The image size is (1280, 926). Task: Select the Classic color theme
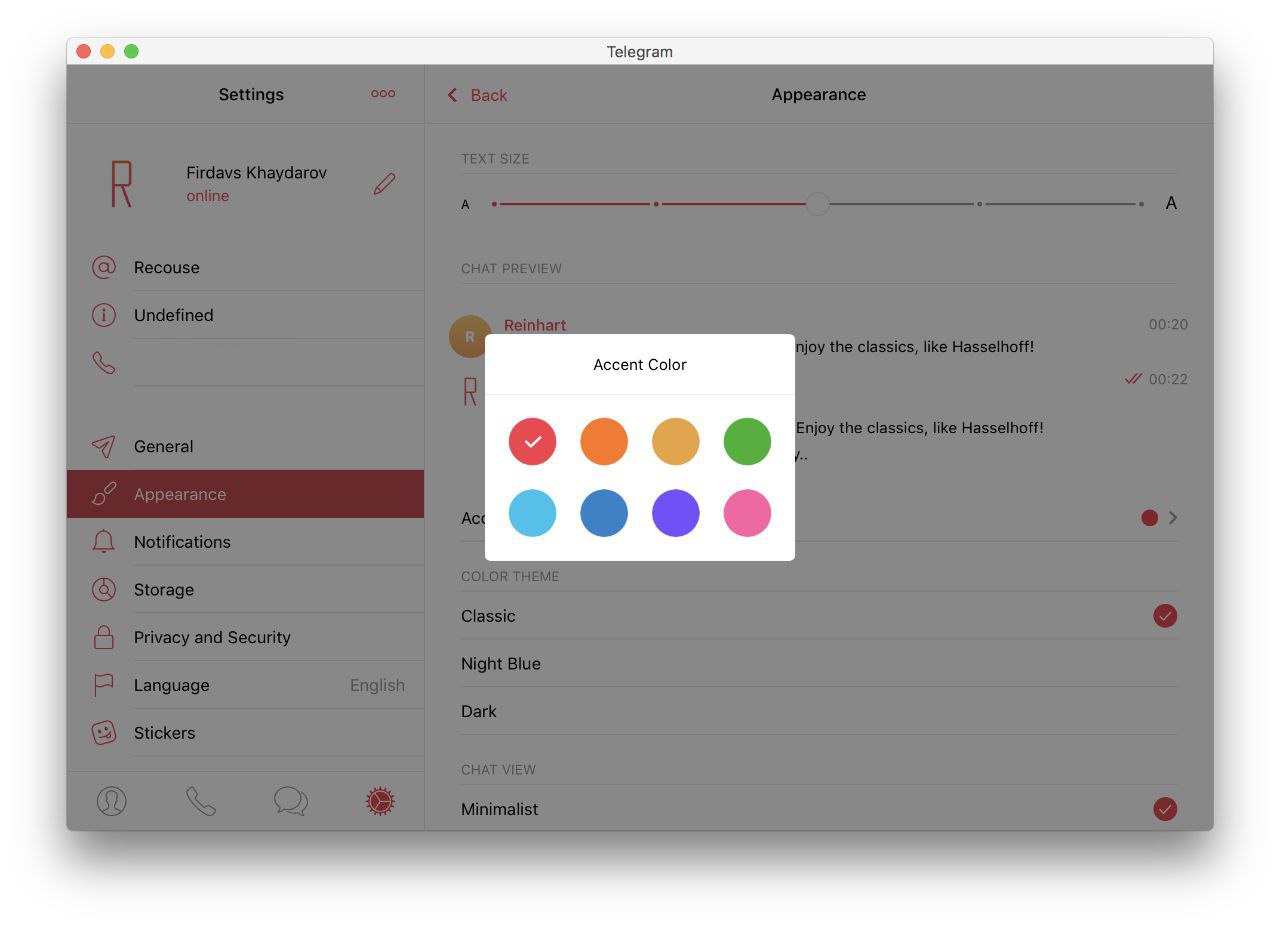coord(819,616)
